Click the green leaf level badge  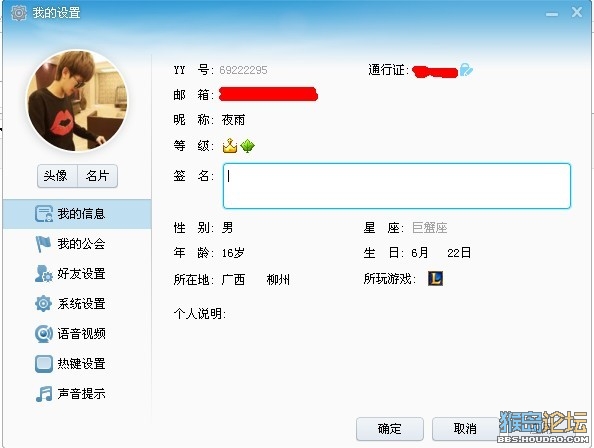pyautogui.click(x=247, y=146)
